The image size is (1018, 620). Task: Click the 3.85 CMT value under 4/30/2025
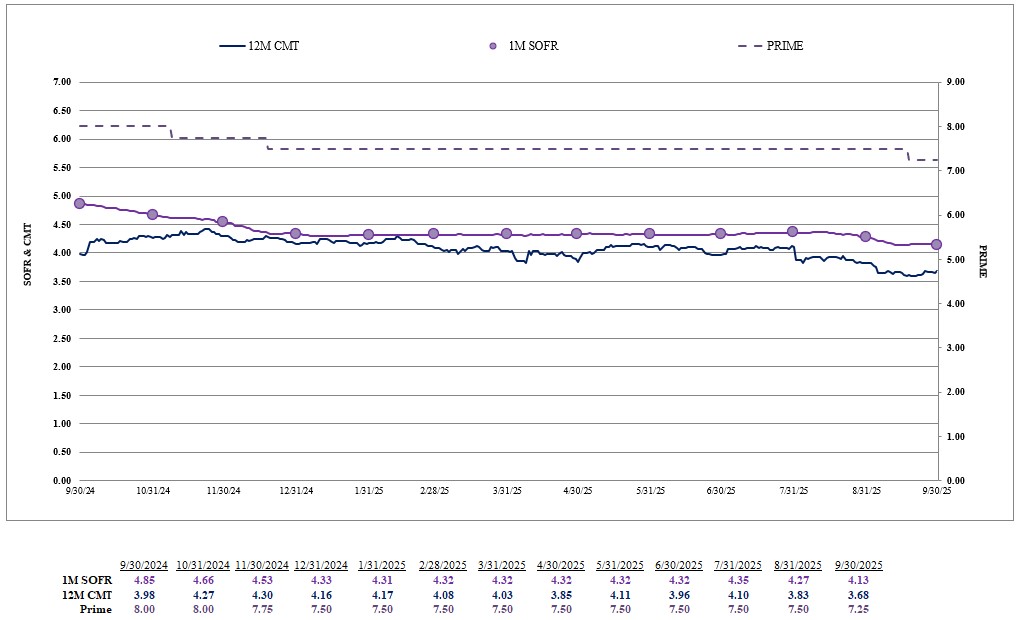(x=558, y=595)
